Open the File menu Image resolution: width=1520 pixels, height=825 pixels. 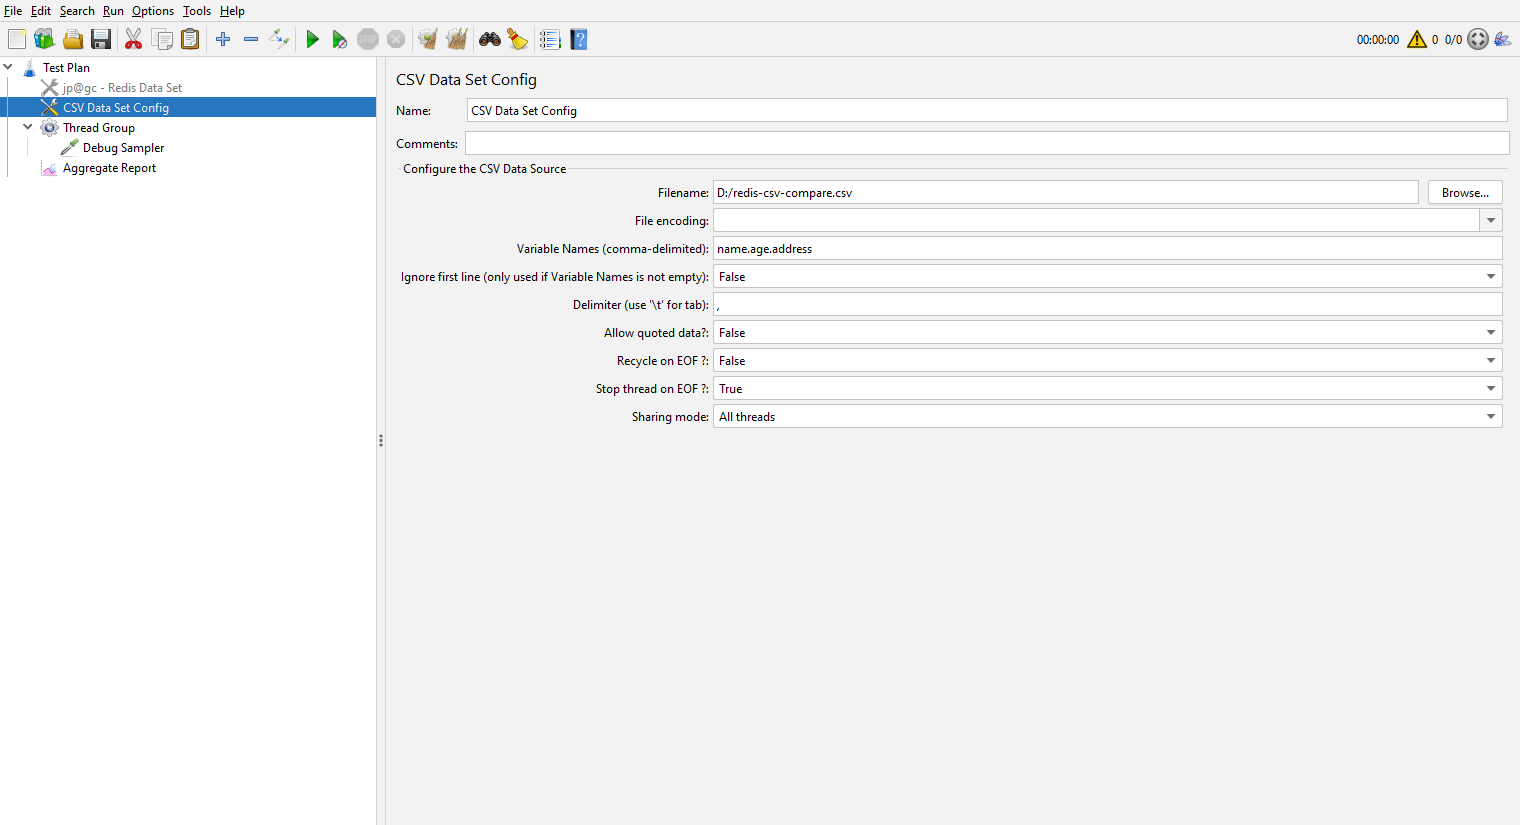point(13,11)
